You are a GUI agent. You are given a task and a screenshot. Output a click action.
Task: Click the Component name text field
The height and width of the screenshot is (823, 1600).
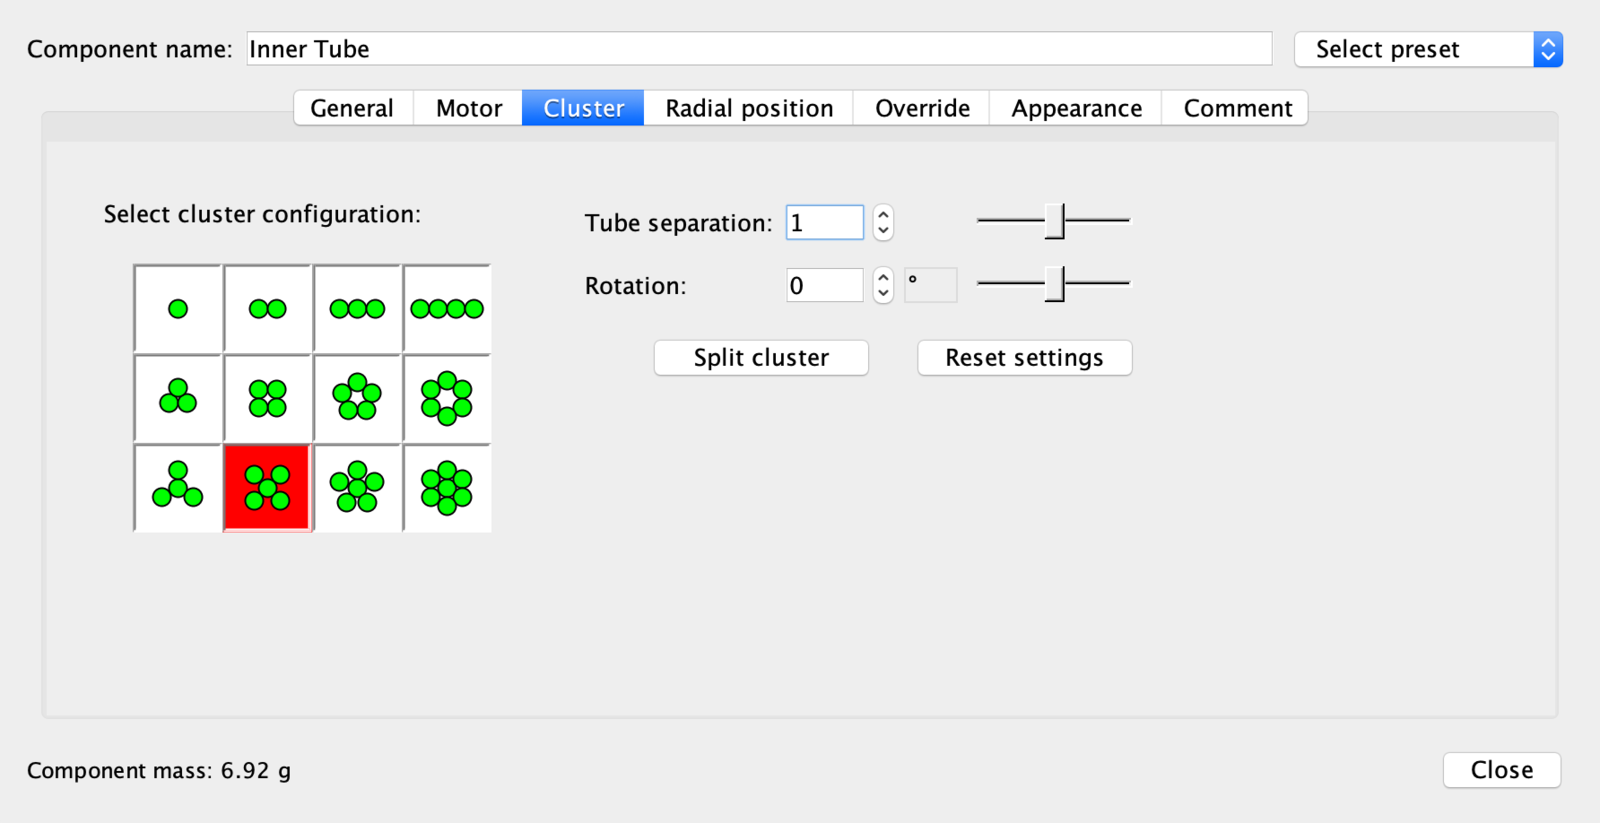759,49
